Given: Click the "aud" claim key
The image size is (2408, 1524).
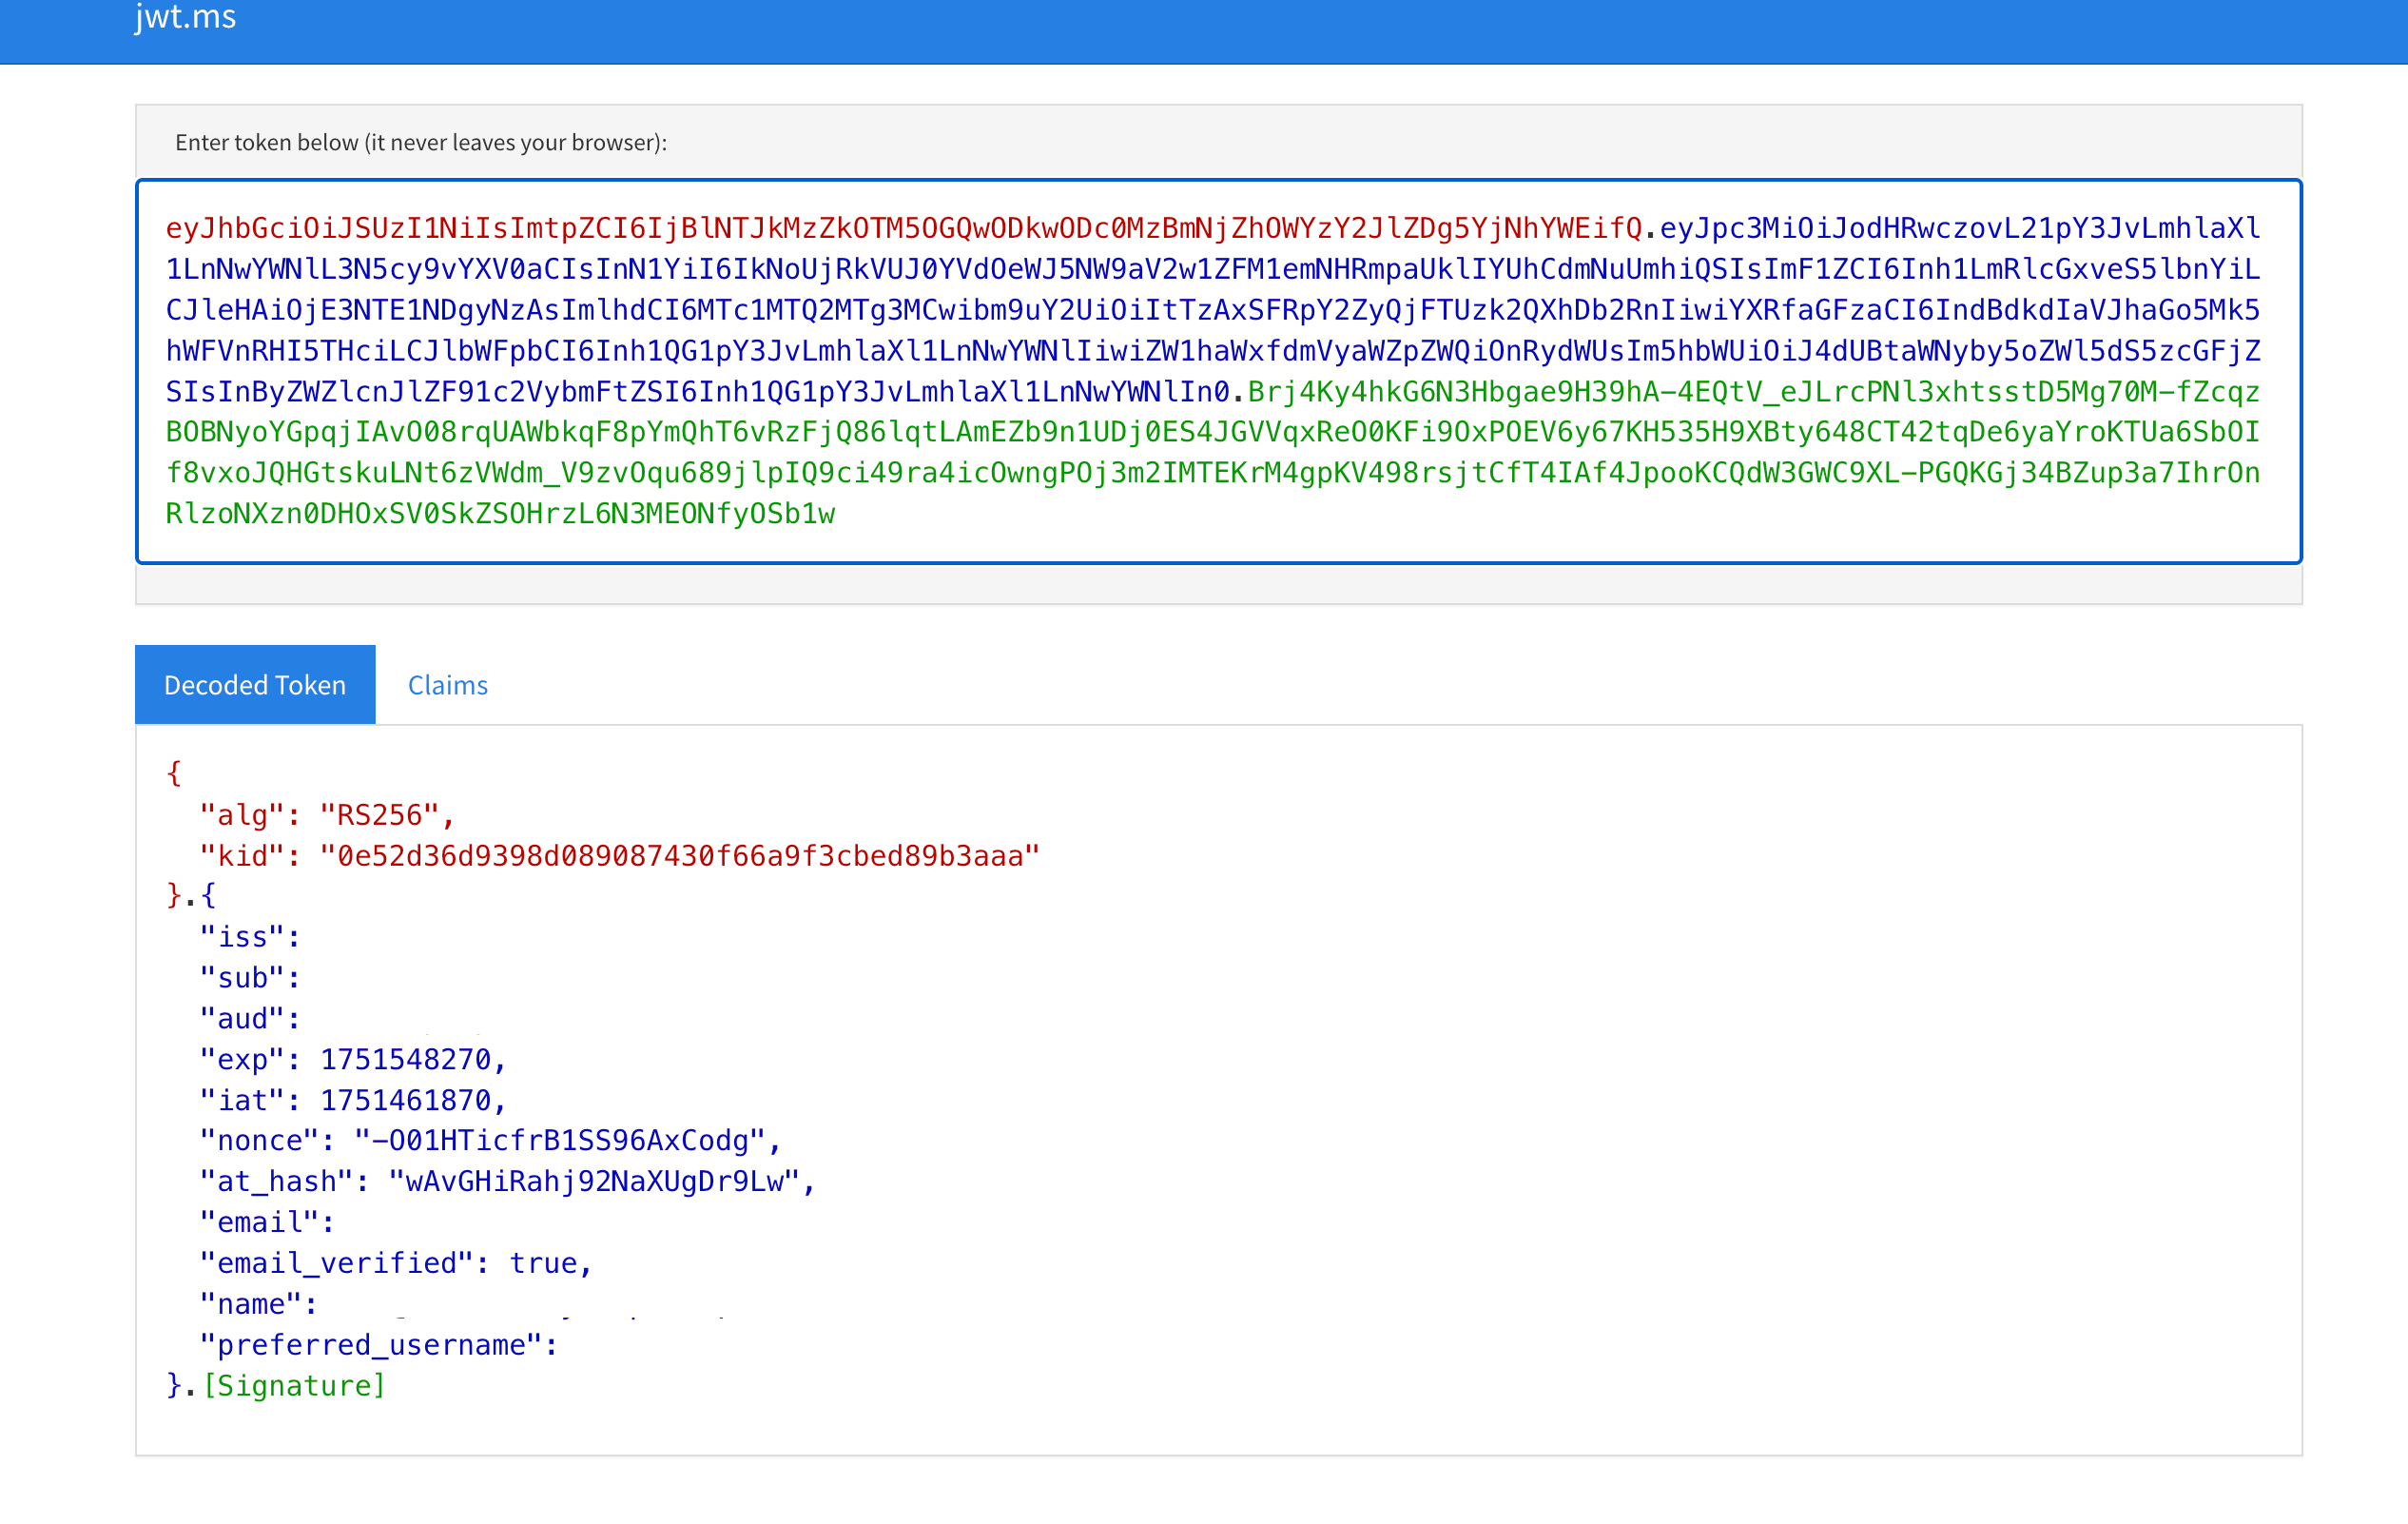Looking at the screenshot, I should pyautogui.click(x=243, y=1019).
